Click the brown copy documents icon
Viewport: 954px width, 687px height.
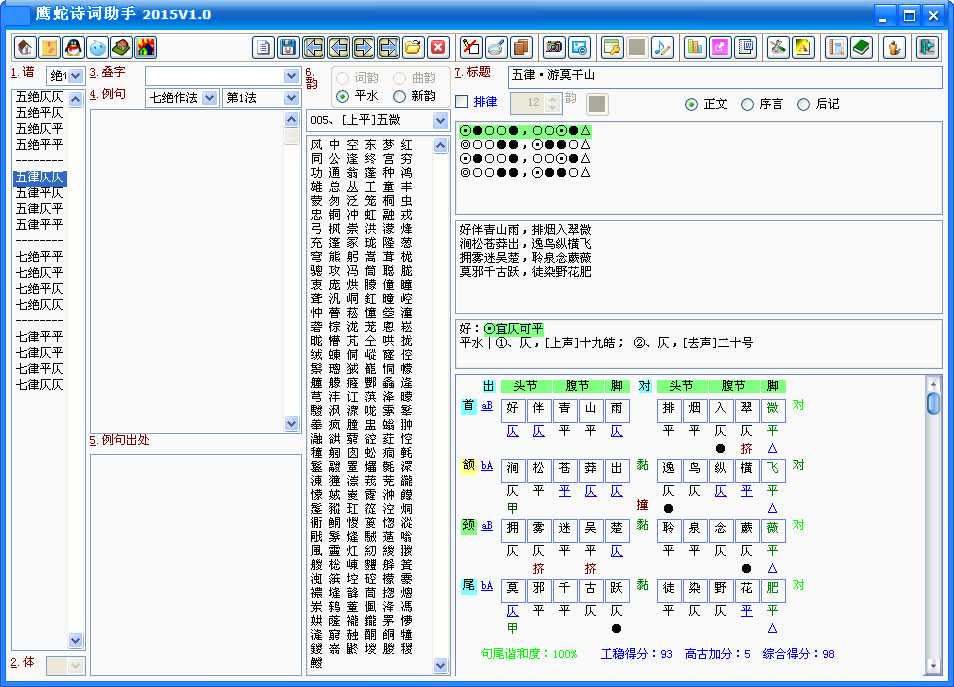click(x=520, y=47)
